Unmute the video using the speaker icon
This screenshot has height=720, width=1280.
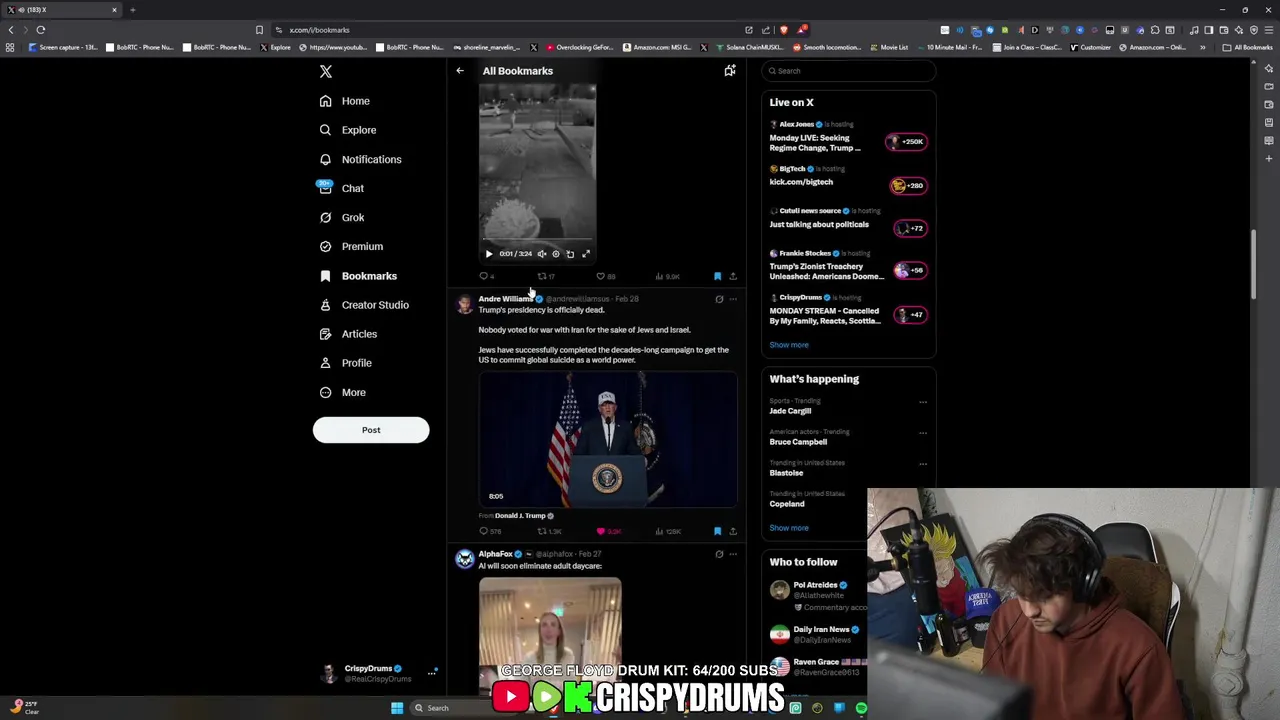pyautogui.click(x=542, y=254)
